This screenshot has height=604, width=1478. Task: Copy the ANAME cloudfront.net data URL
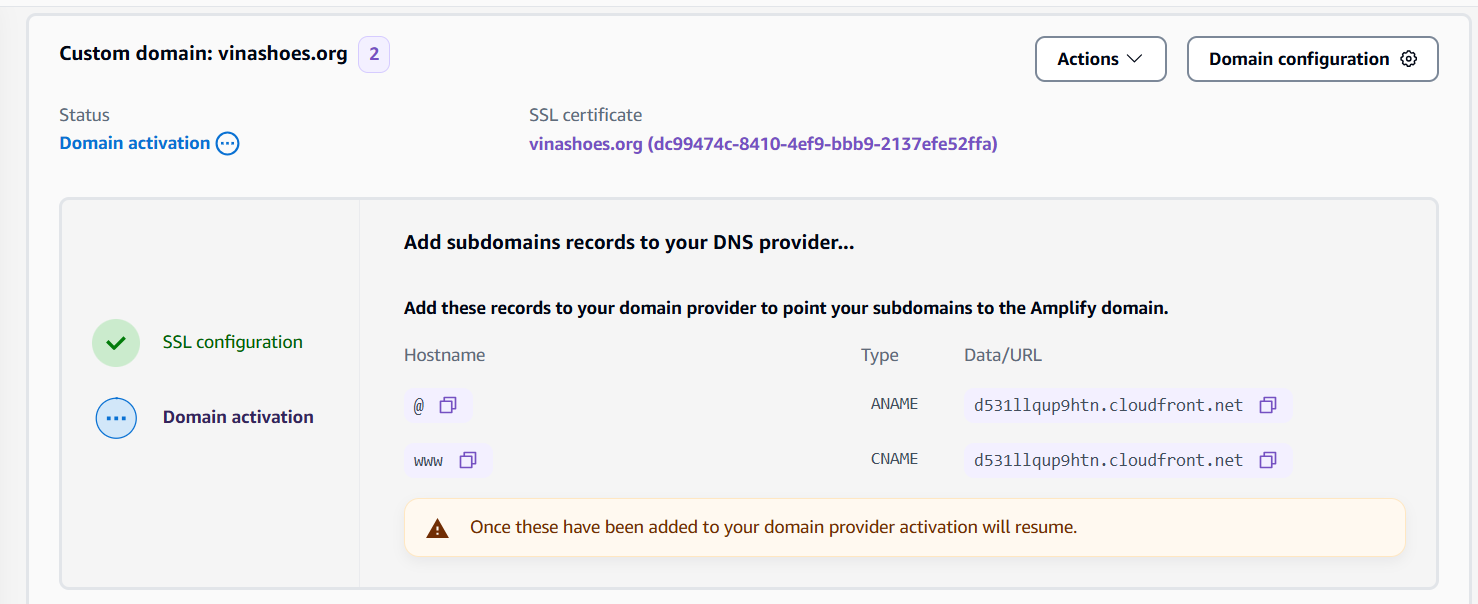click(x=1268, y=404)
